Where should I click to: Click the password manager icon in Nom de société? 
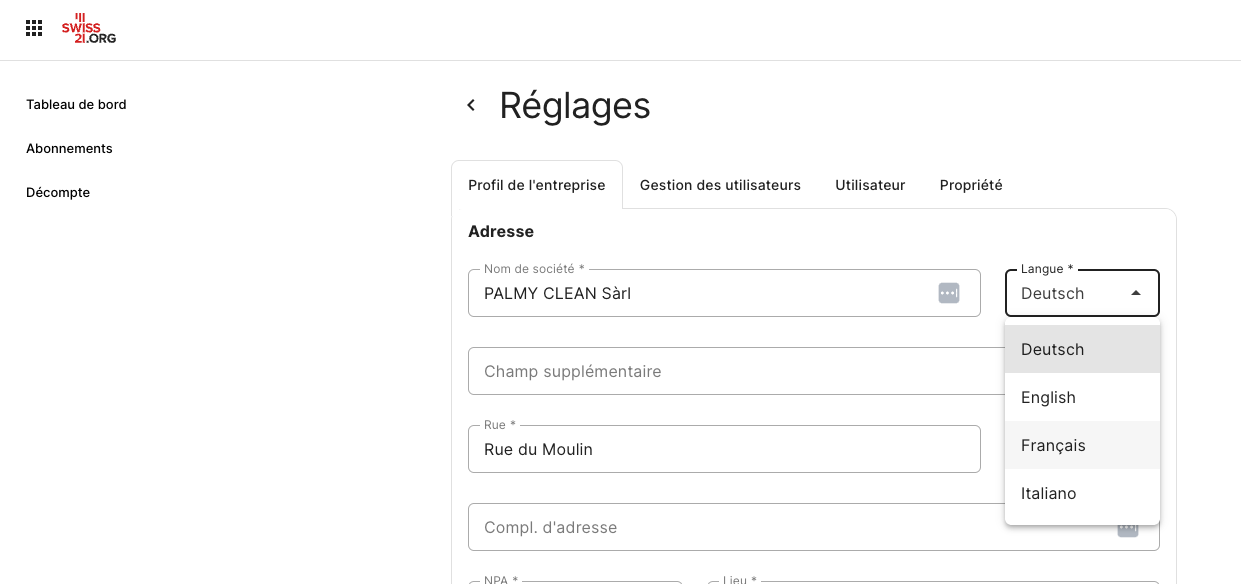[949, 293]
